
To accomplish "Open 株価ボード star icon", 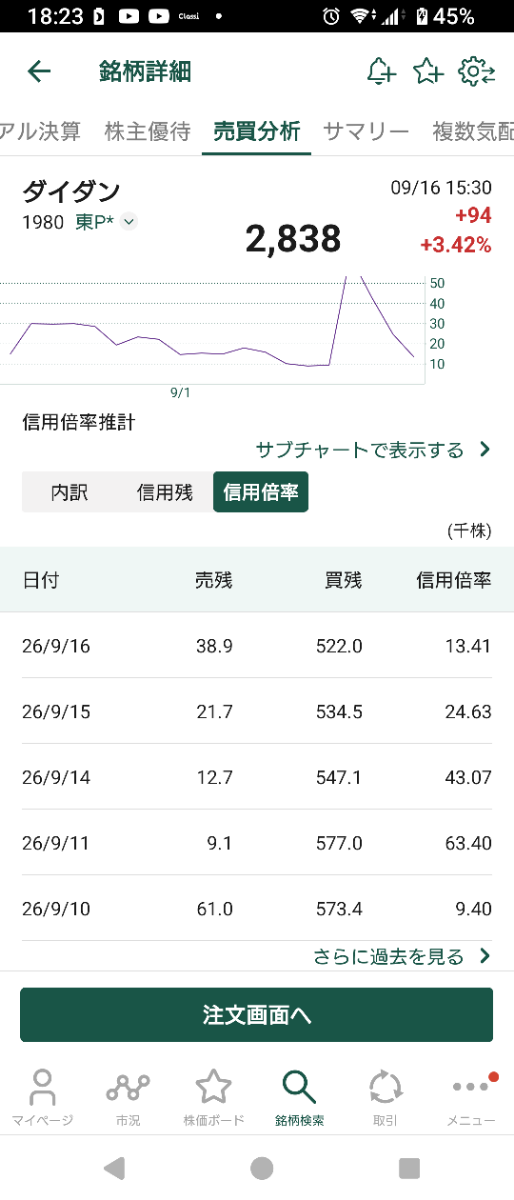I will coord(214,1098).
